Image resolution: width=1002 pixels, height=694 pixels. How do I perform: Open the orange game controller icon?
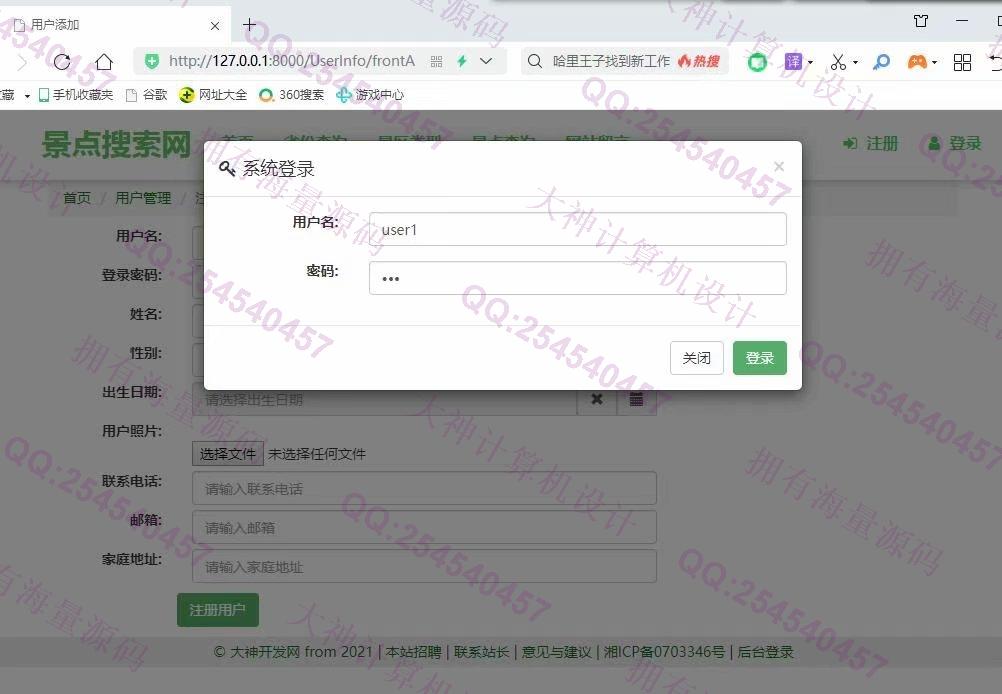pyautogui.click(x=917, y=62)
